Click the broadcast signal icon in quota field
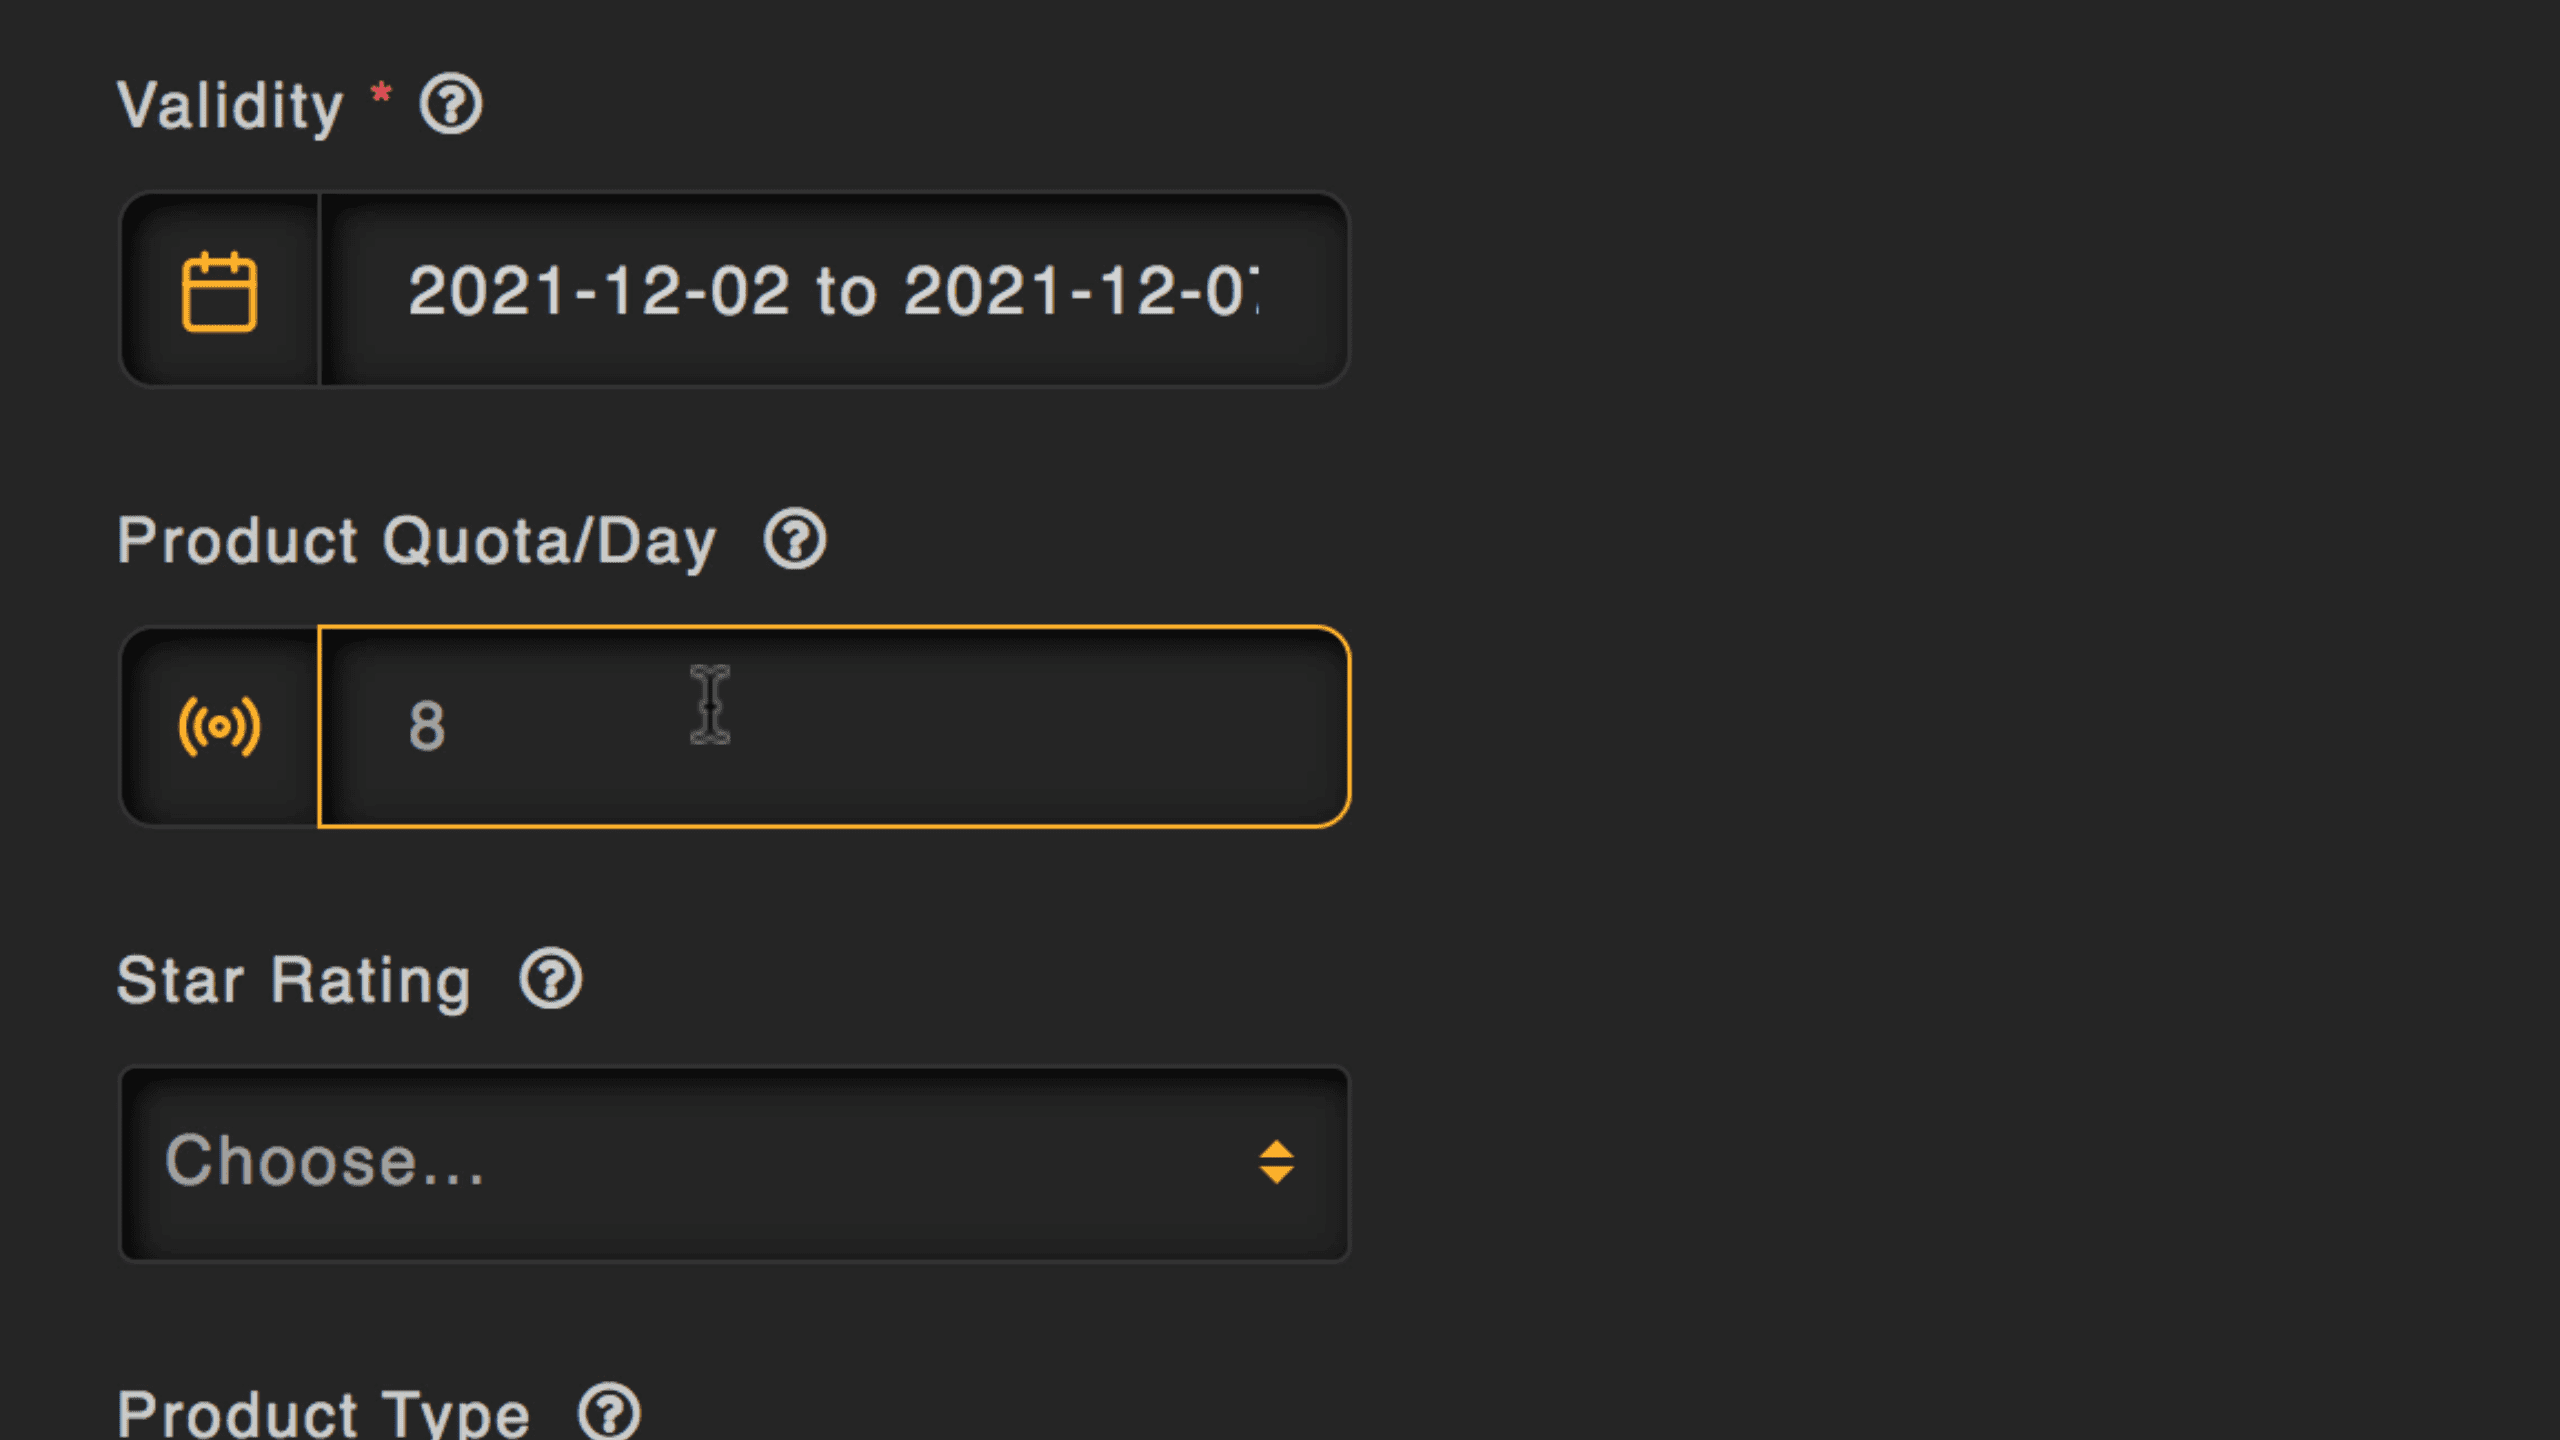Viewport: 2560px width, 1440px height. coord(219,726)
